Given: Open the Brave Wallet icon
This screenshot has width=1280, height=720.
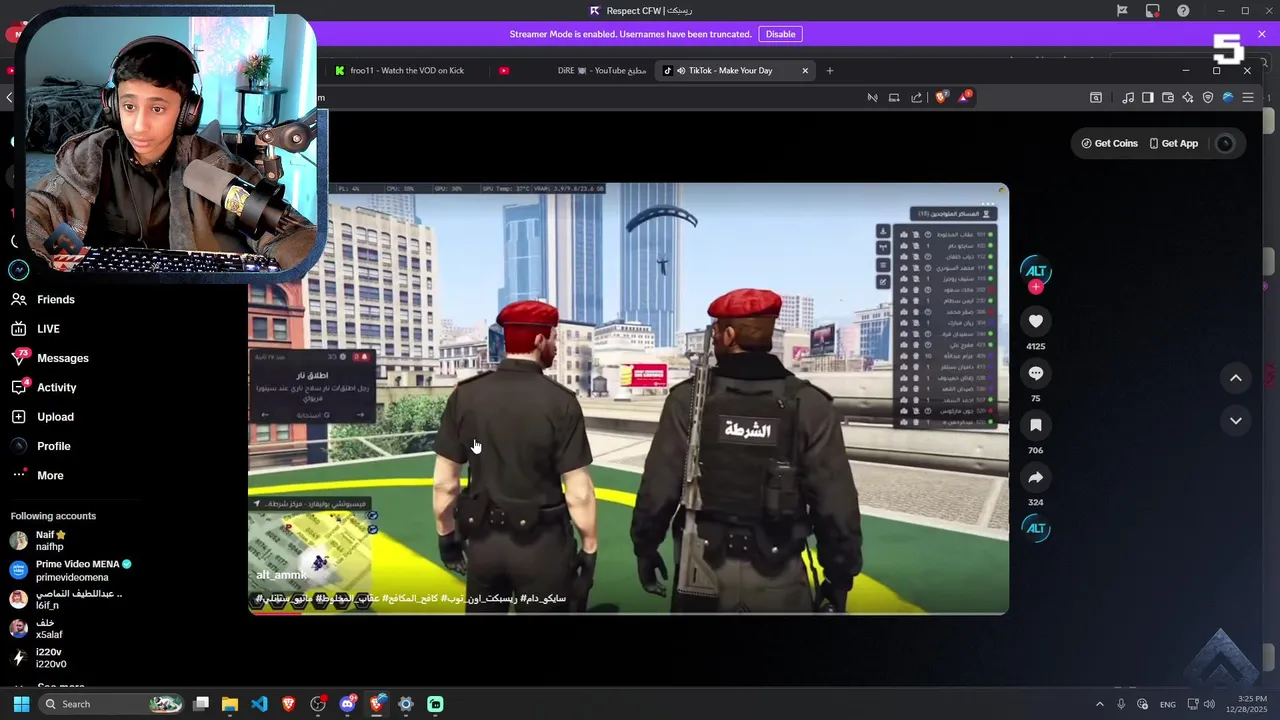Looking at the screenshot, I should coord(1168,97).
